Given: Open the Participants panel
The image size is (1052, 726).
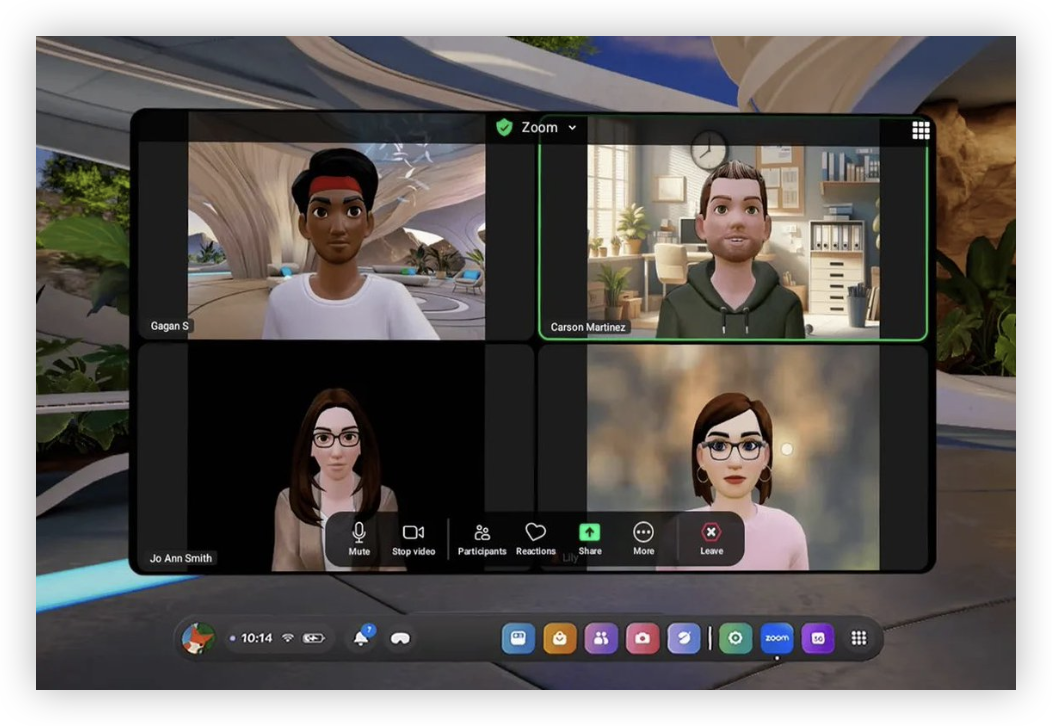Looking at the screenshot, I should (x=482, y=539).
